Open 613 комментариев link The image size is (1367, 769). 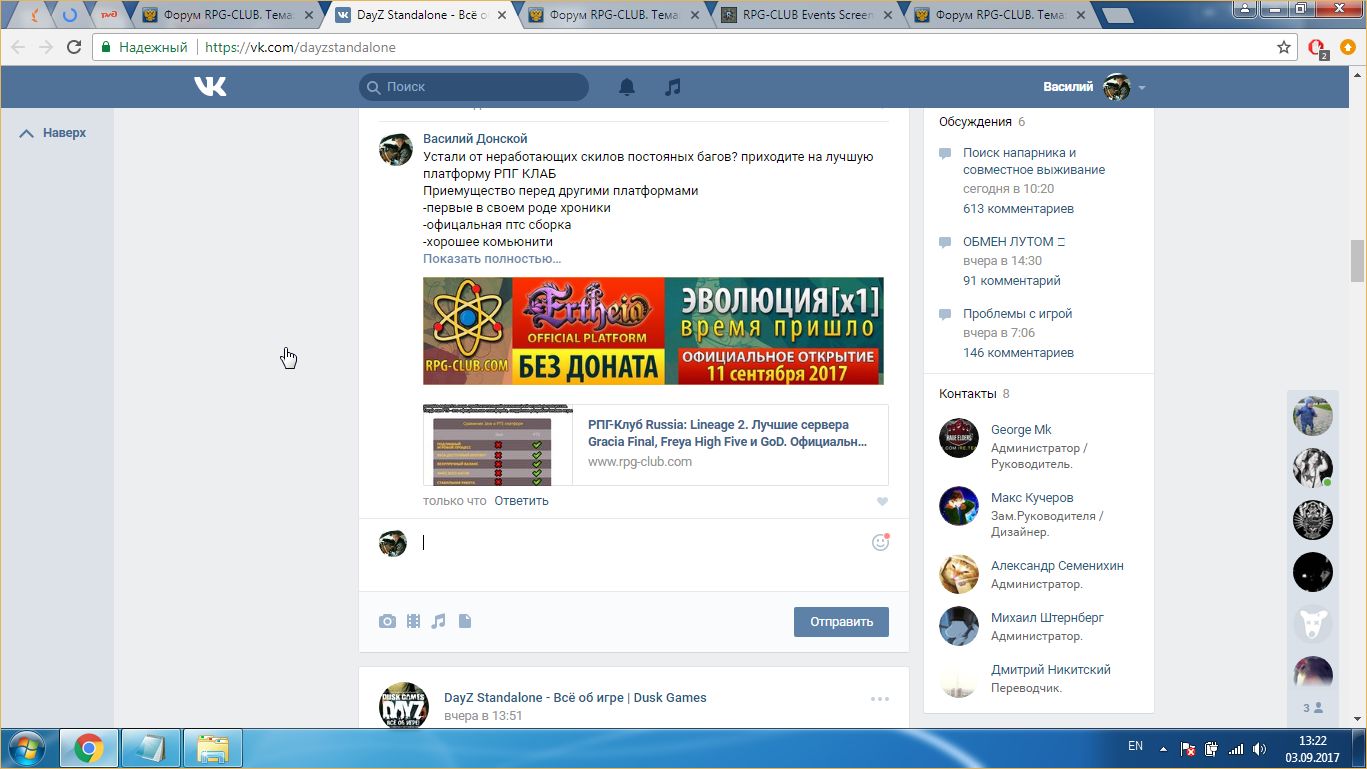1018,209
